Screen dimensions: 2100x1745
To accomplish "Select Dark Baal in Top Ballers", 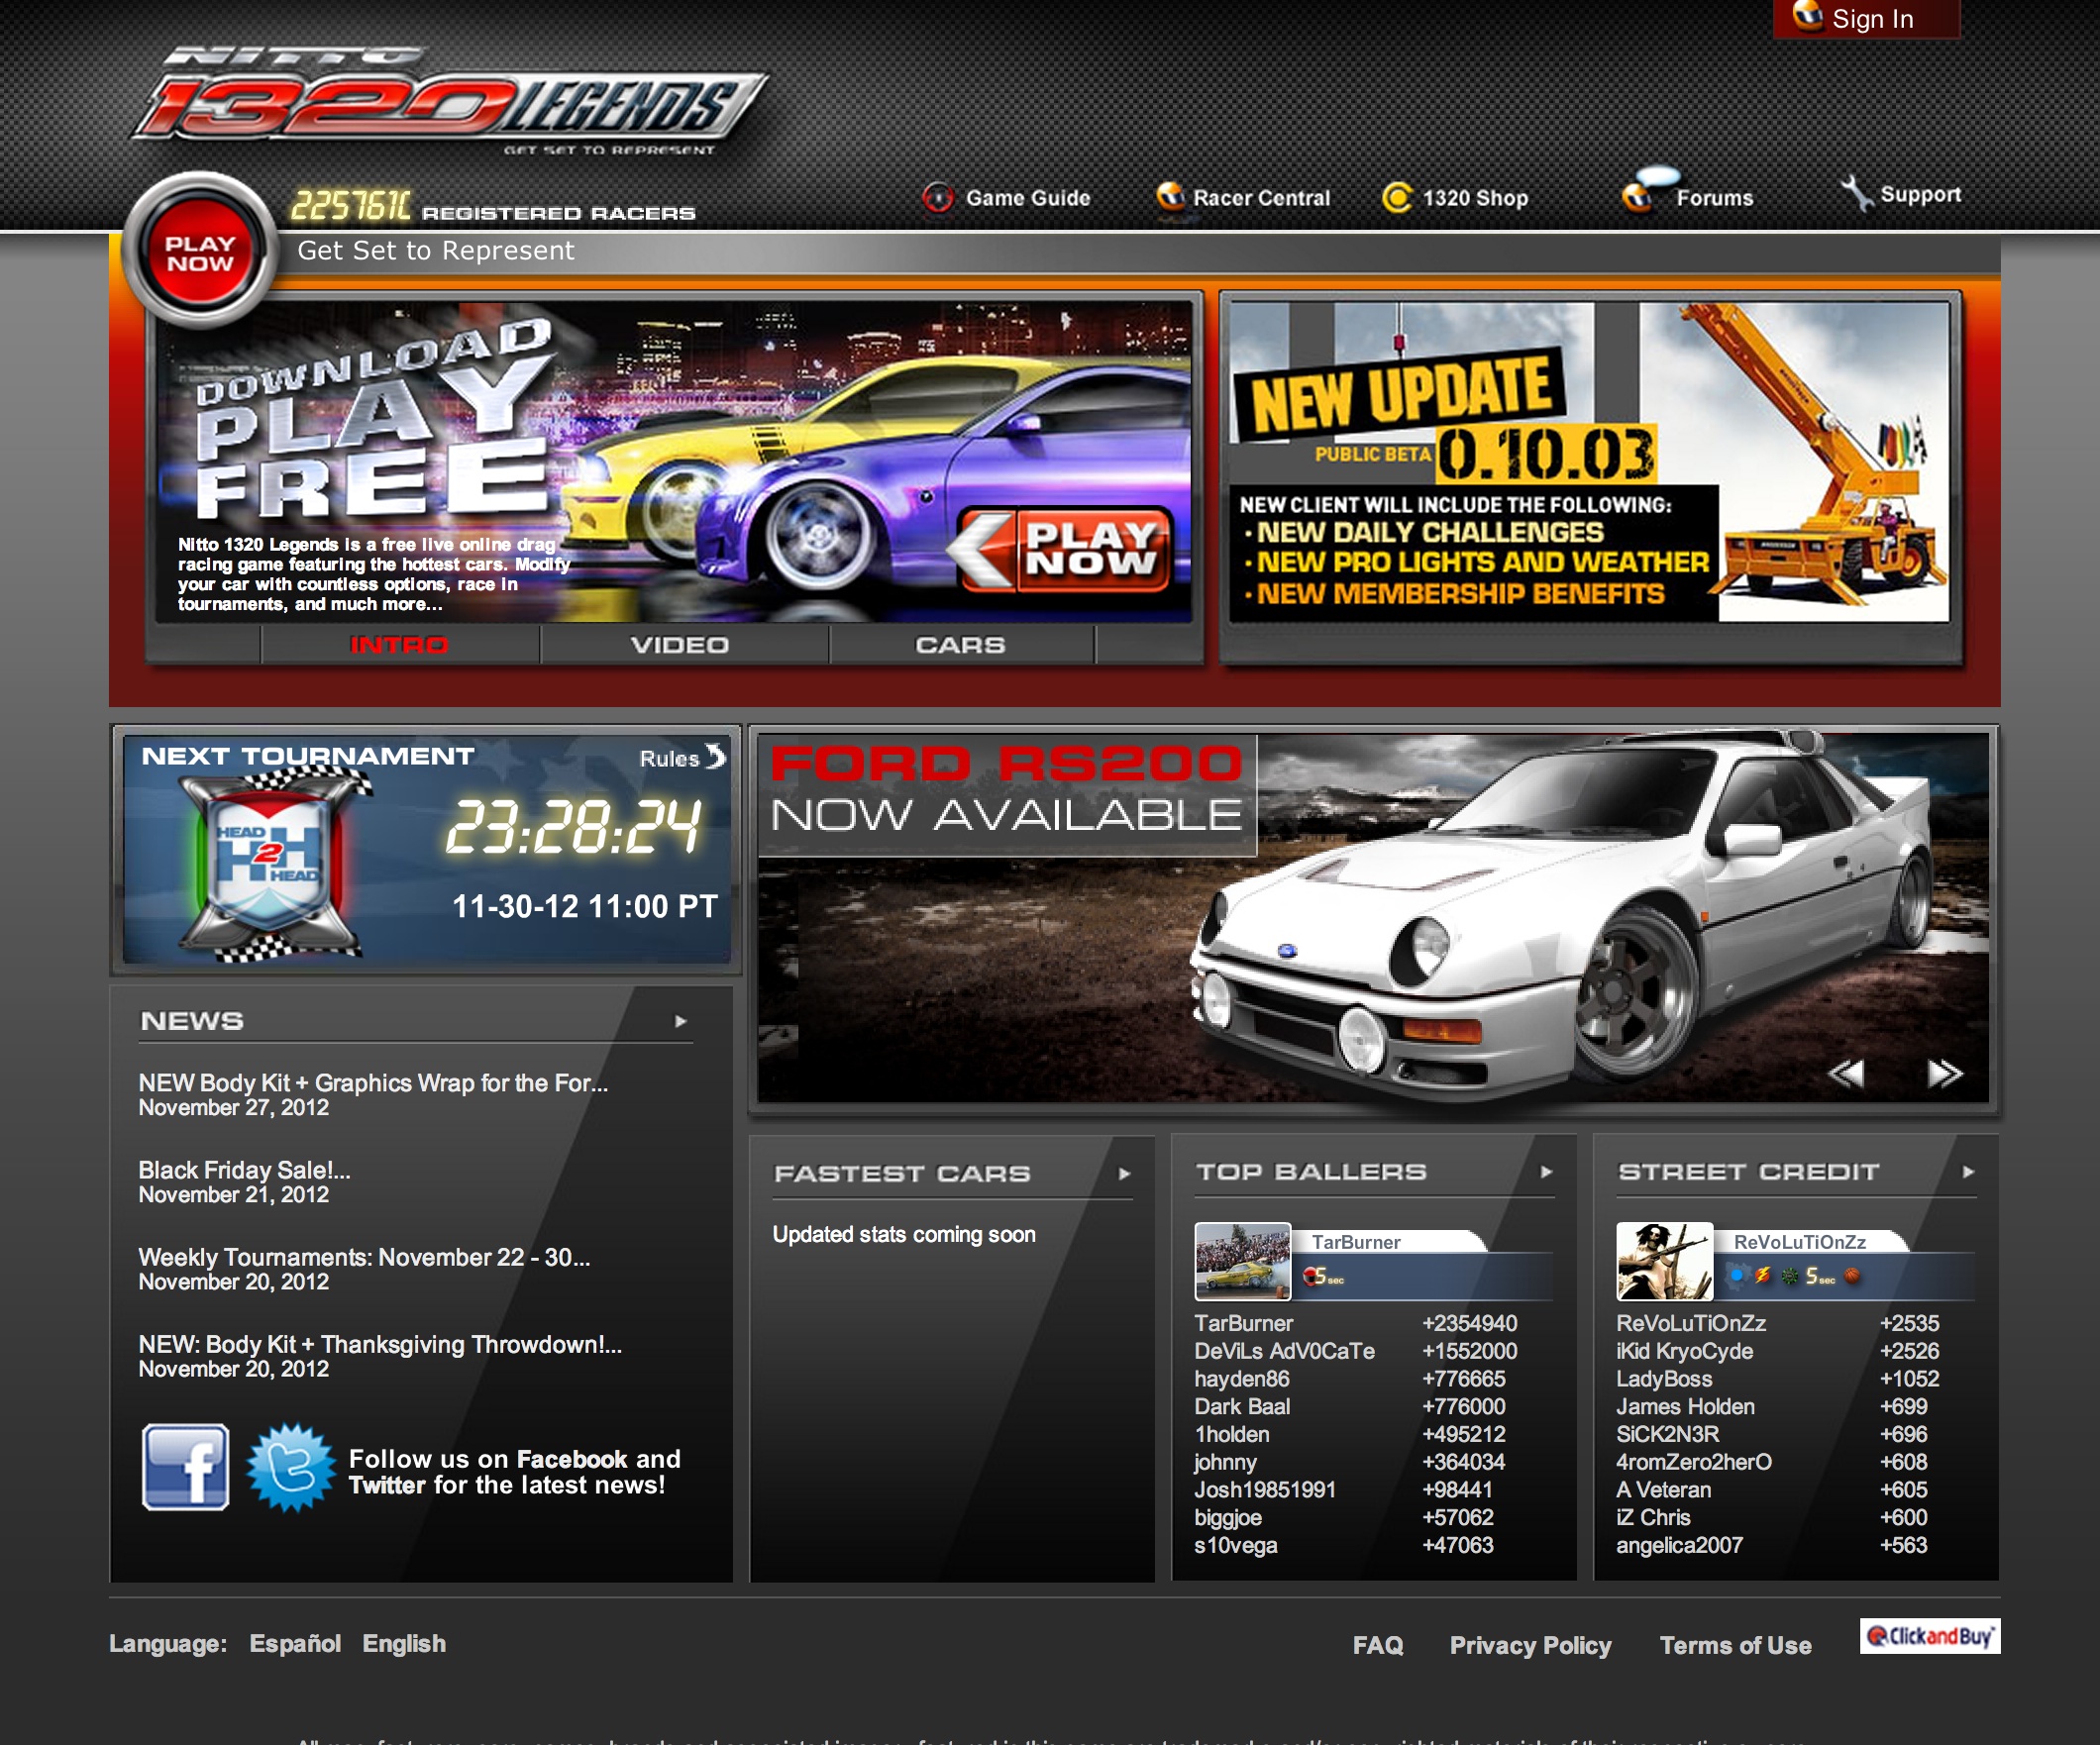I will pyautogui.click(x=1241, y=1406).
